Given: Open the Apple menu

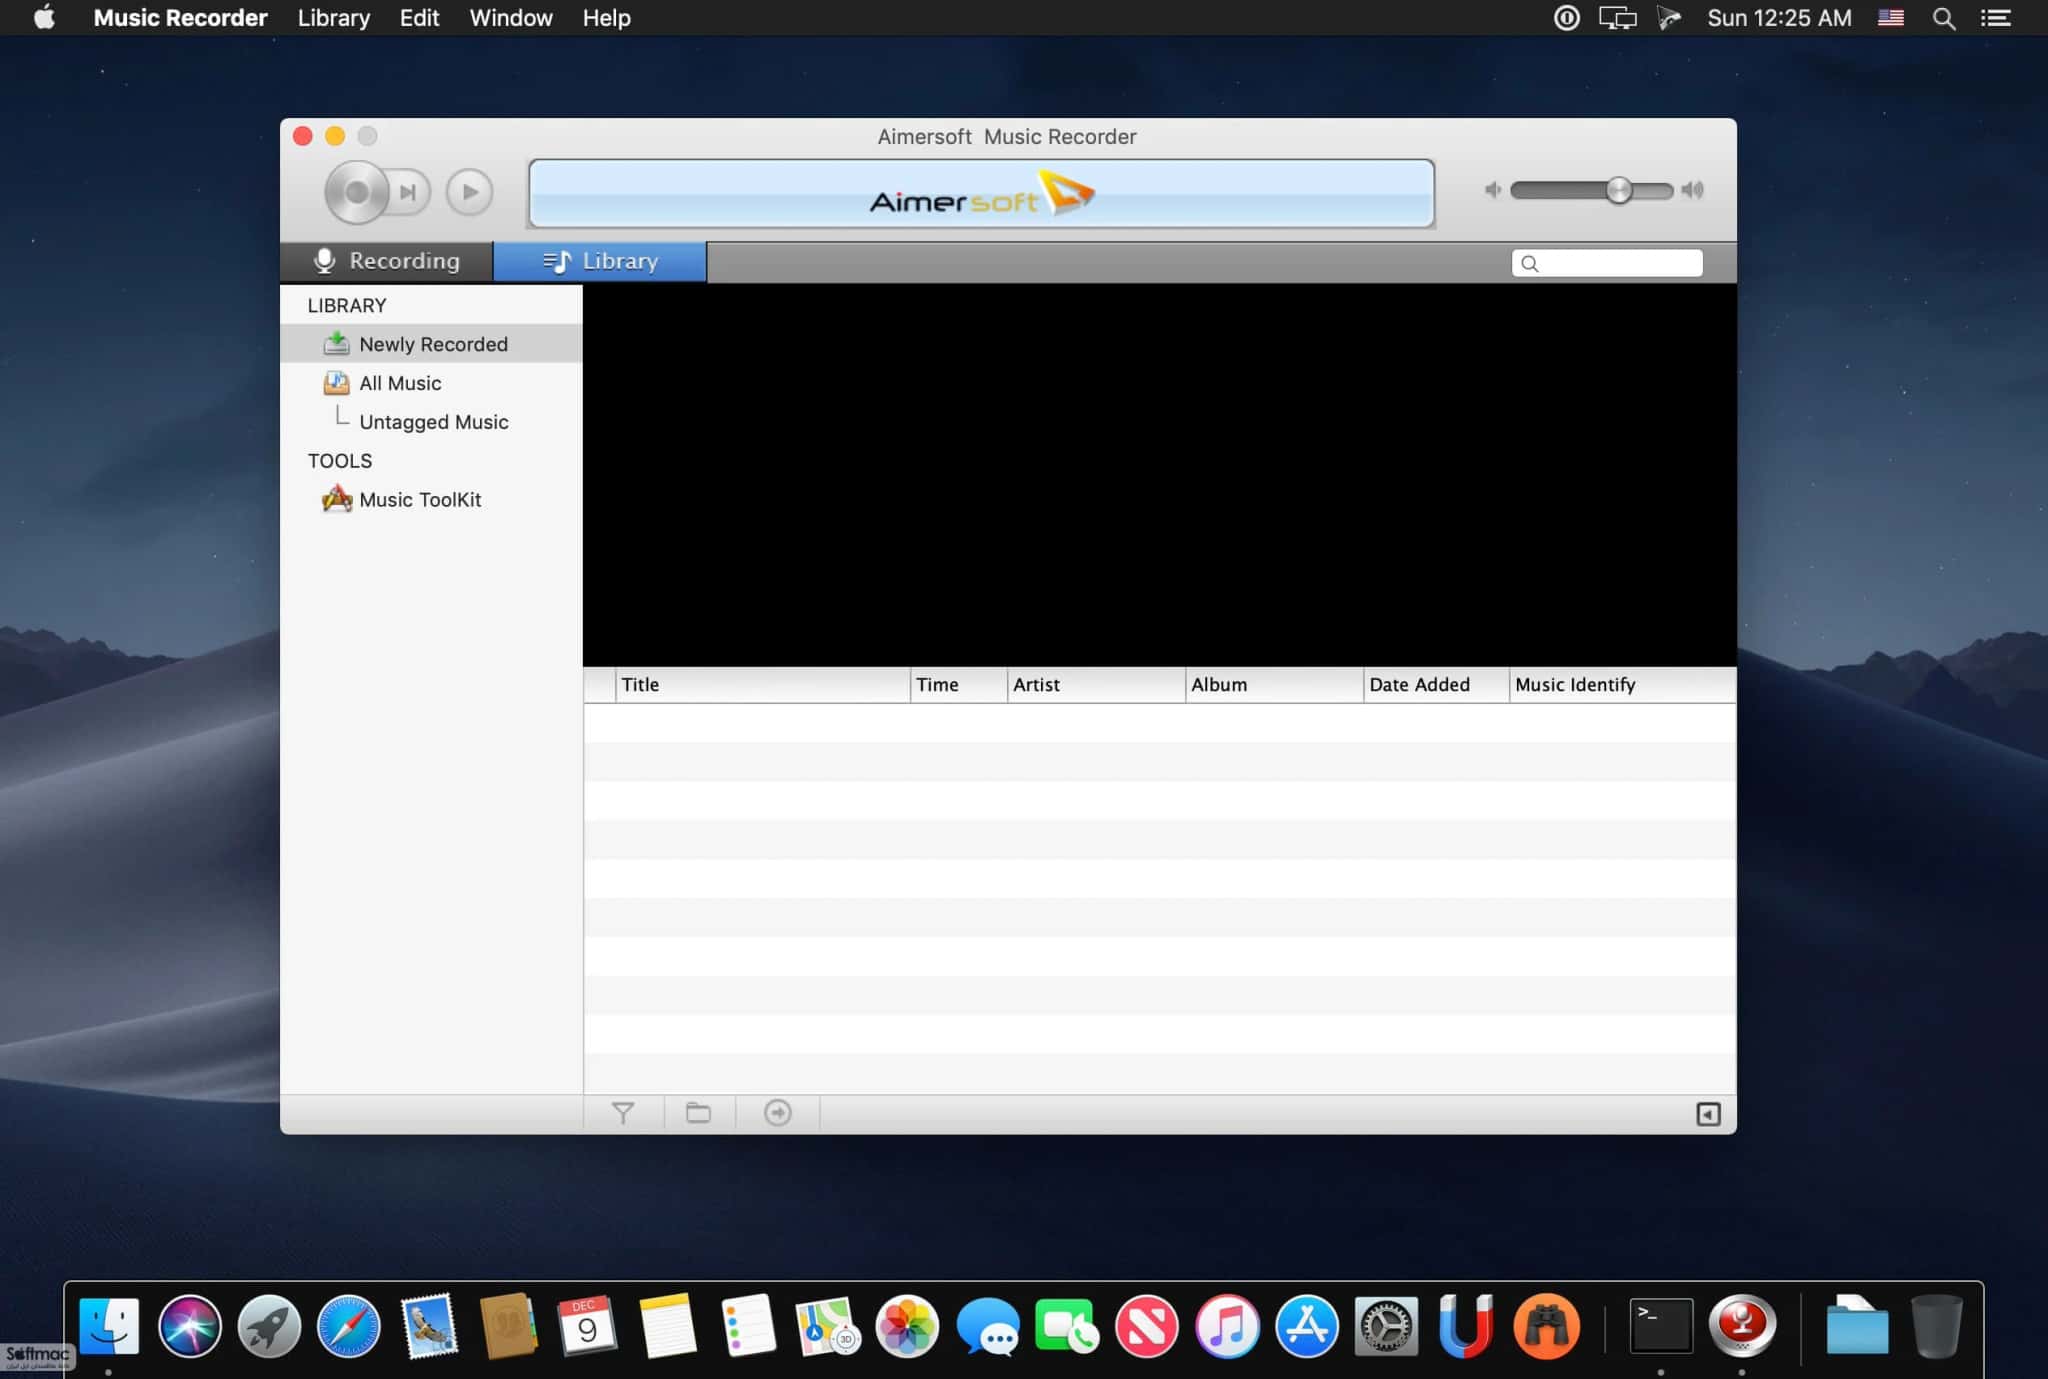Looking at the screenshot, I should (x=44, y=18).
